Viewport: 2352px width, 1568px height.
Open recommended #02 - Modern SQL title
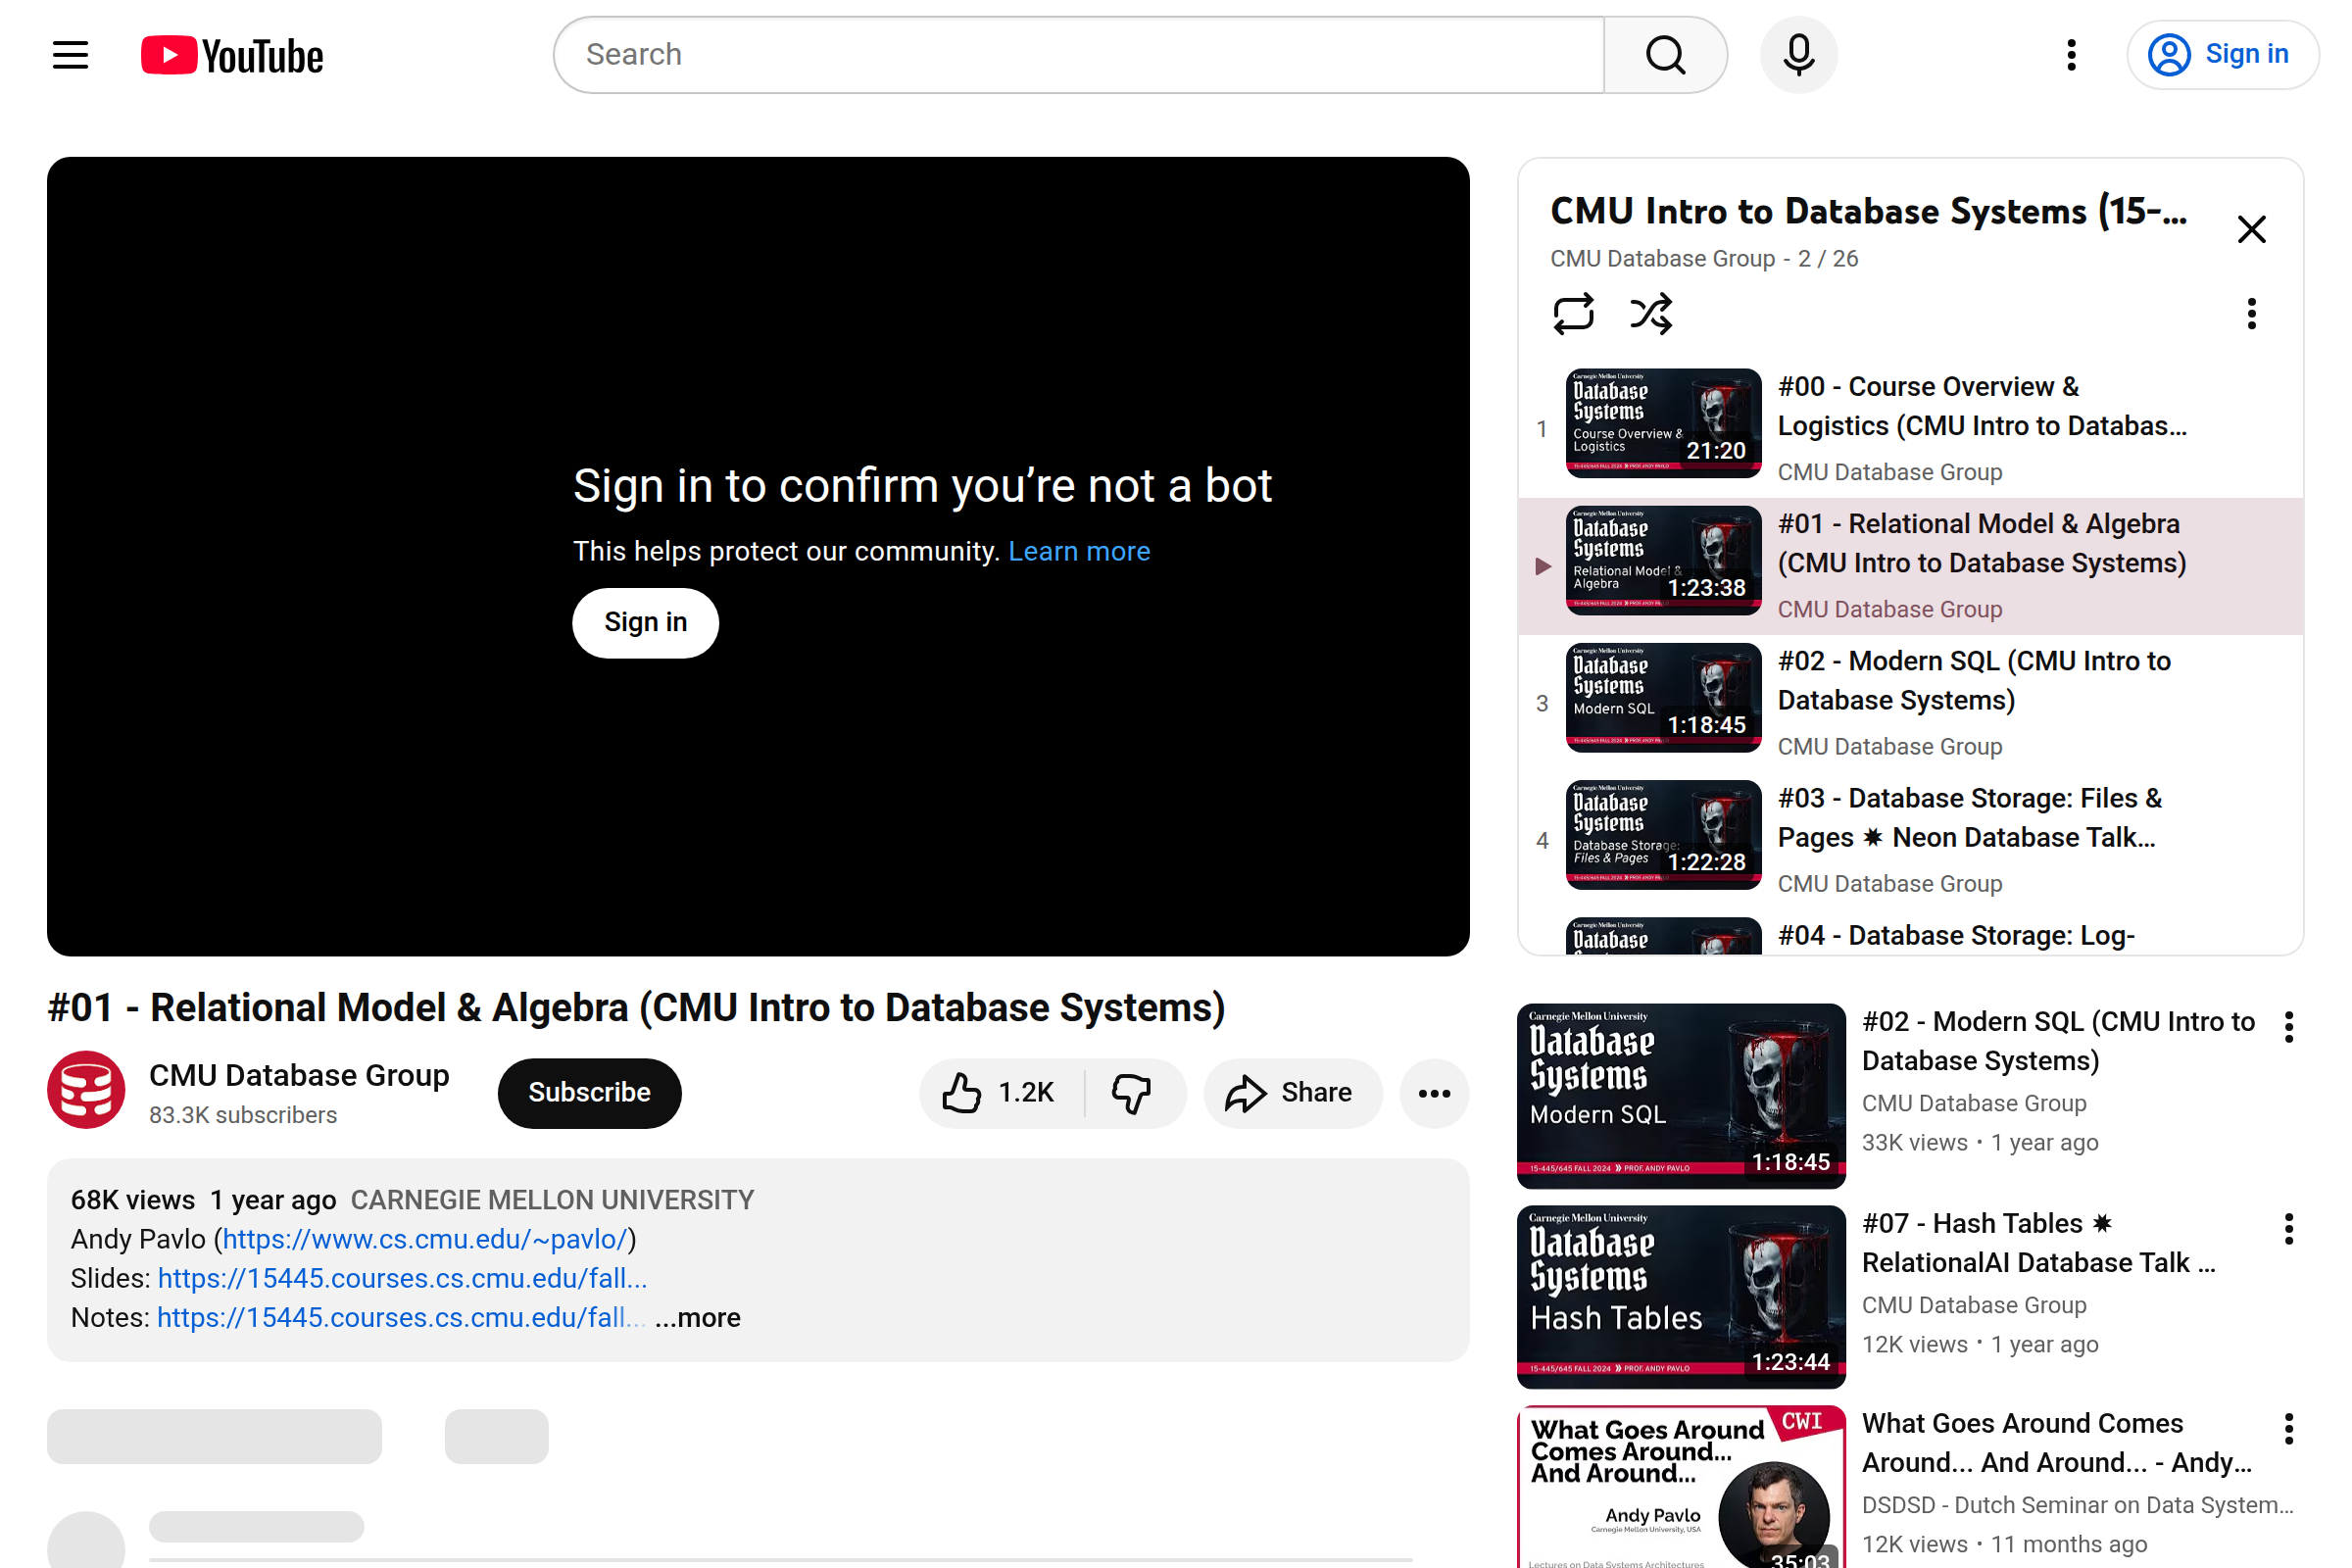(x=2058, y=1041)
